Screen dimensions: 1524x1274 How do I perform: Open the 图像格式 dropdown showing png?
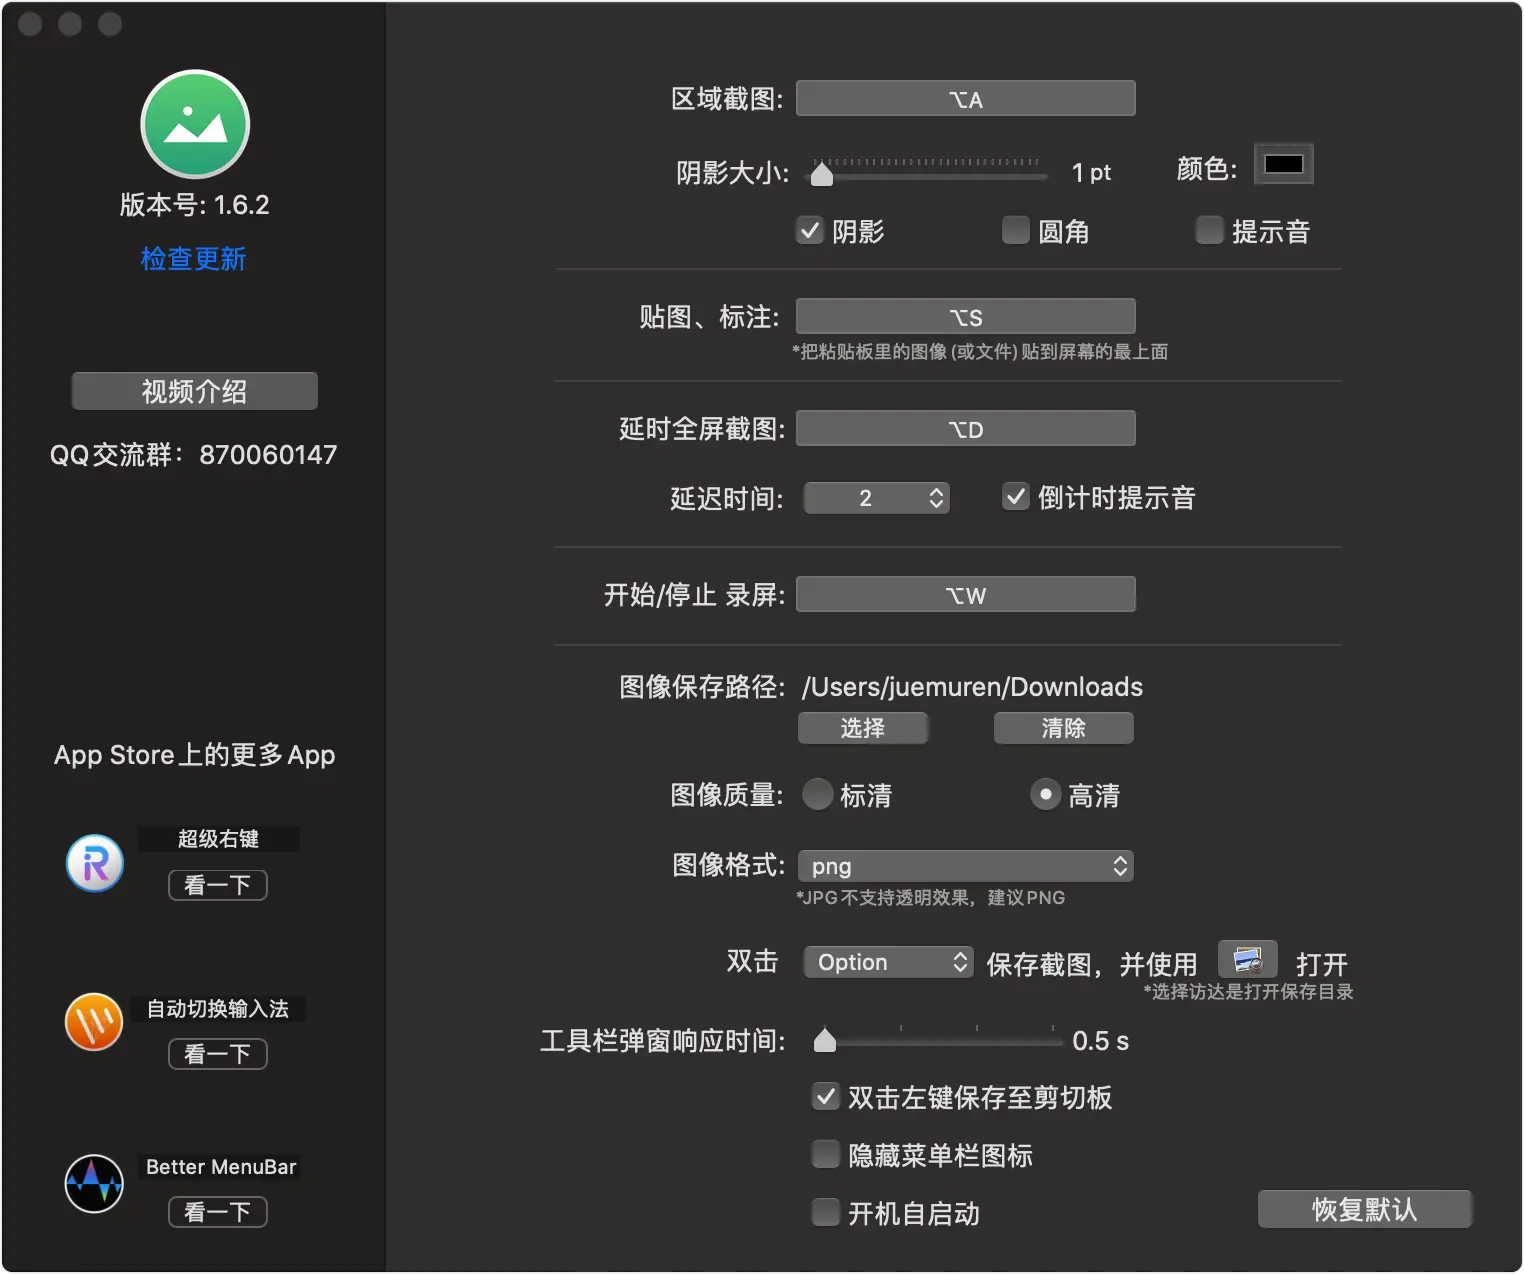[964, 866]
